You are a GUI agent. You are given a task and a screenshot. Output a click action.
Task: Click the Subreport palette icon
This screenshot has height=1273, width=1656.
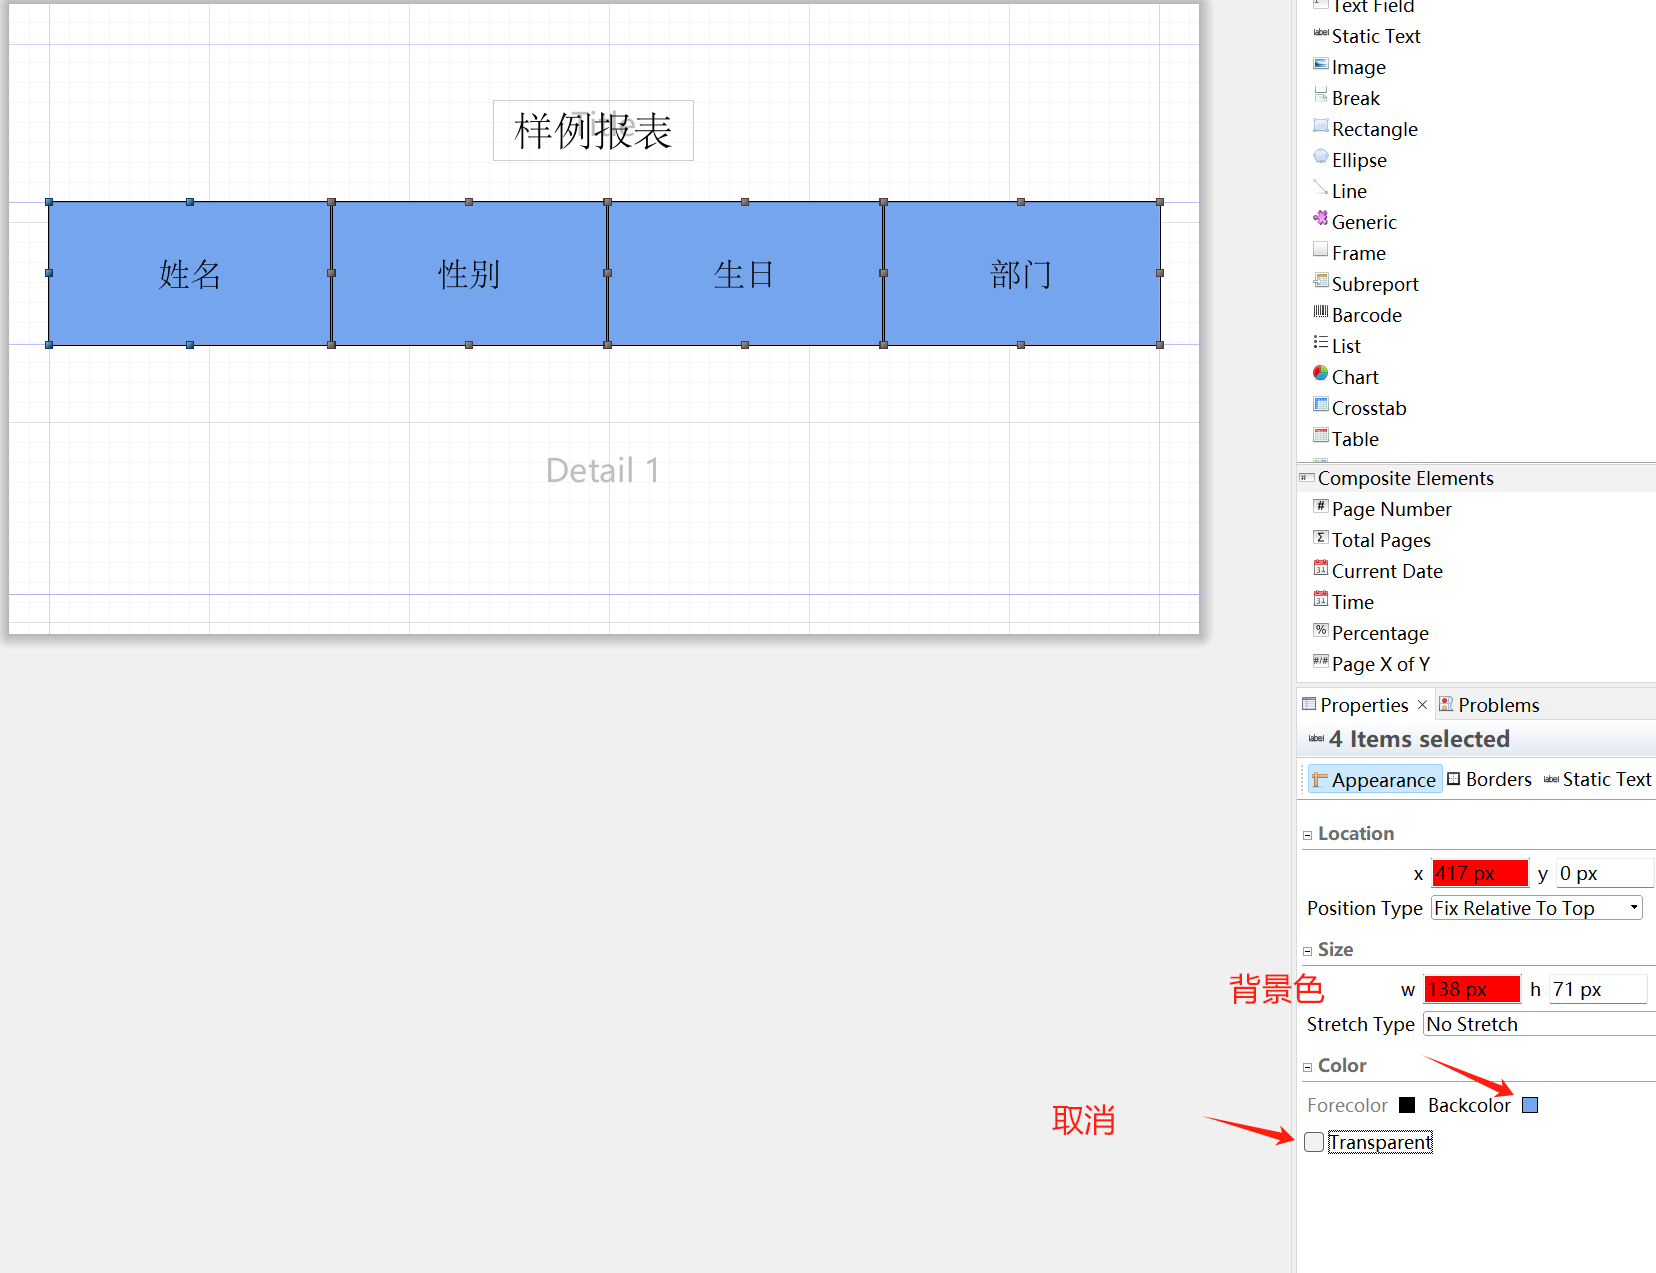pos(1320,282)
